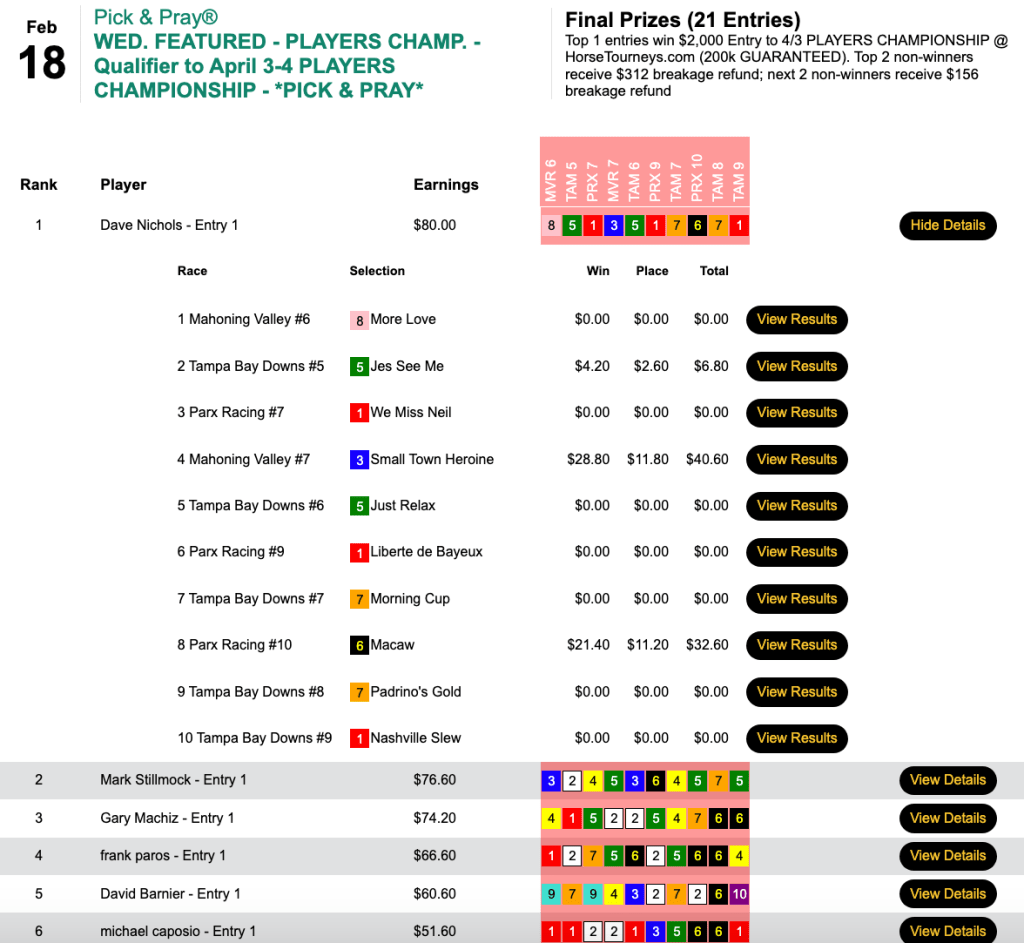The width and height of the screenshot is (1024, 943).
Task: Expand Gary Machiz's entry details
Action: 947,818
